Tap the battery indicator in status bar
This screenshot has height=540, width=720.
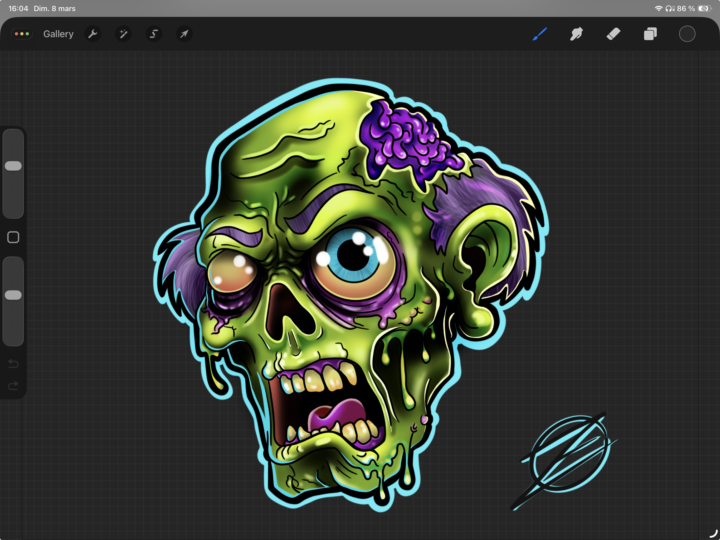(x=703, y=8)
